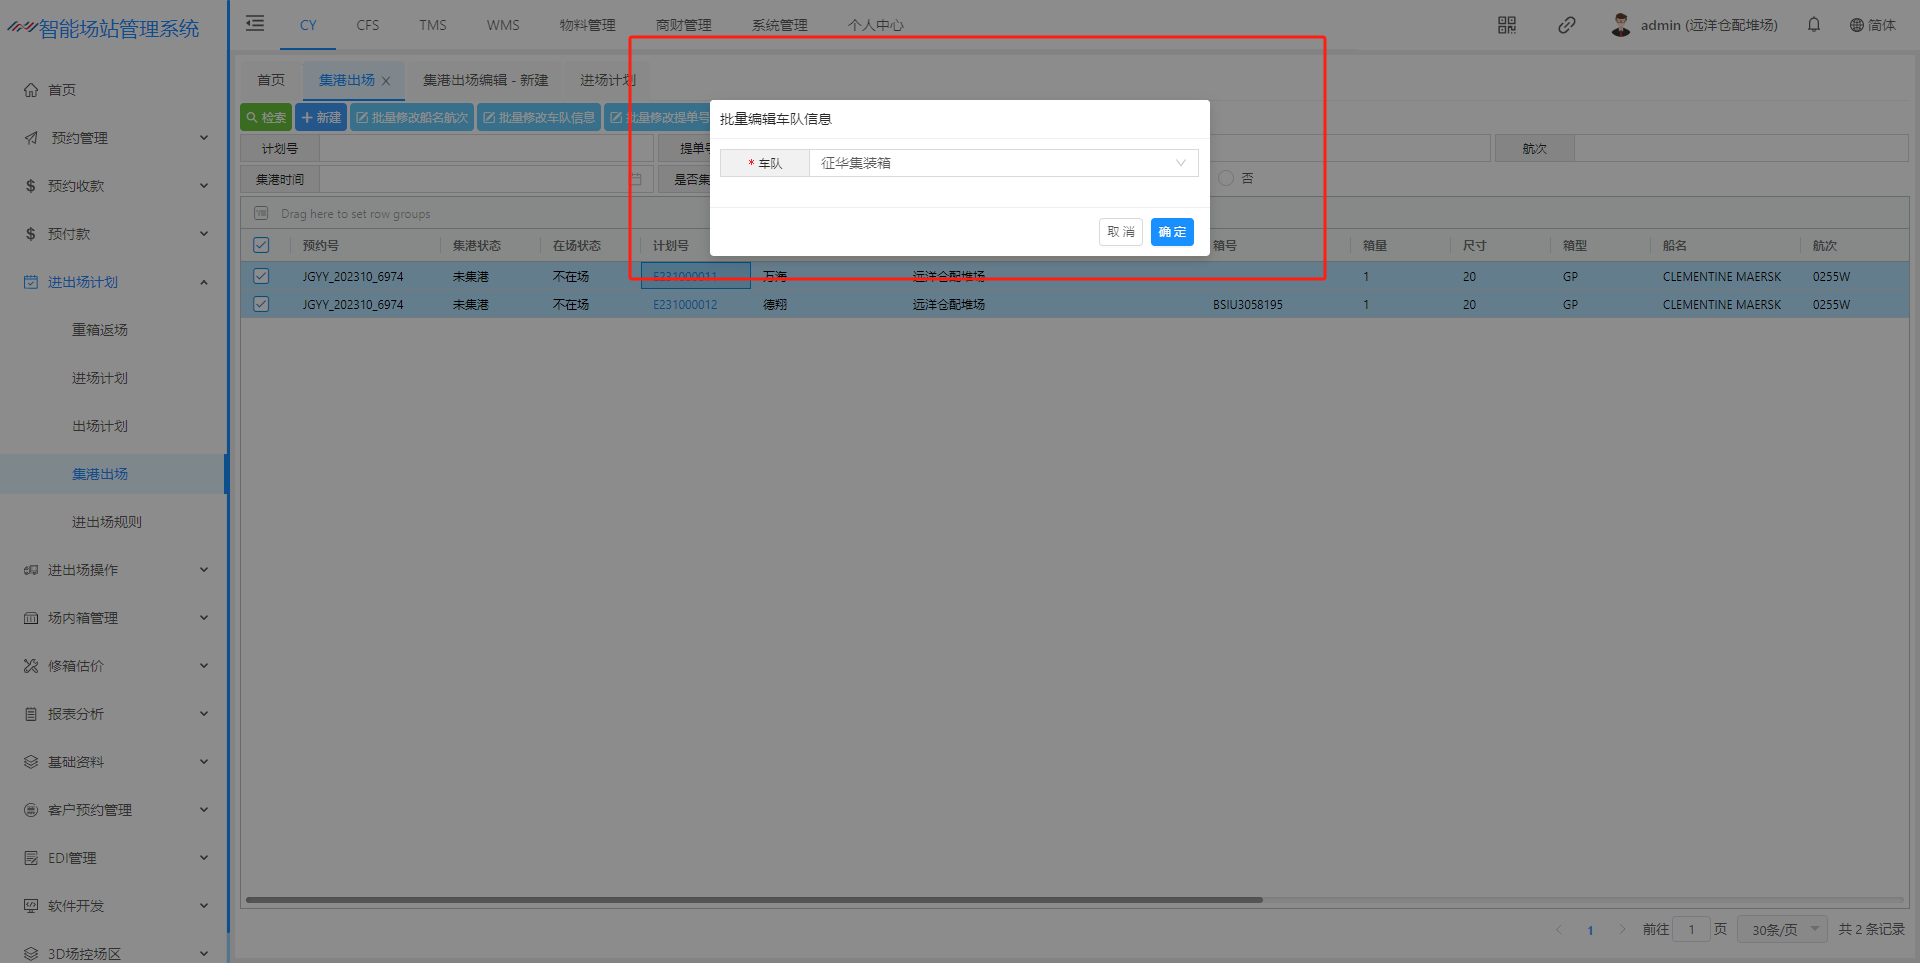Click the page number input field

[x=1691, y=929]
